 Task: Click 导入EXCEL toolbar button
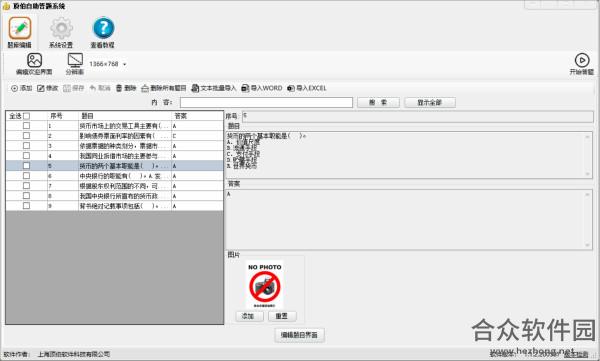[x=307, y=88]
